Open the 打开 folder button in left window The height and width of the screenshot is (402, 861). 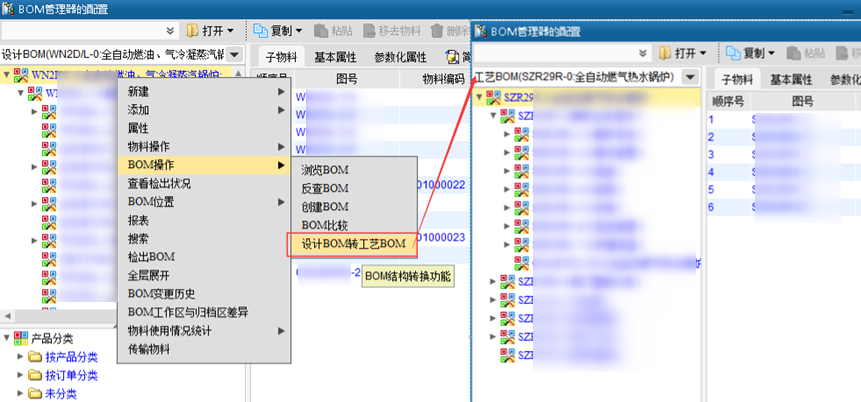tap(210, 31)
